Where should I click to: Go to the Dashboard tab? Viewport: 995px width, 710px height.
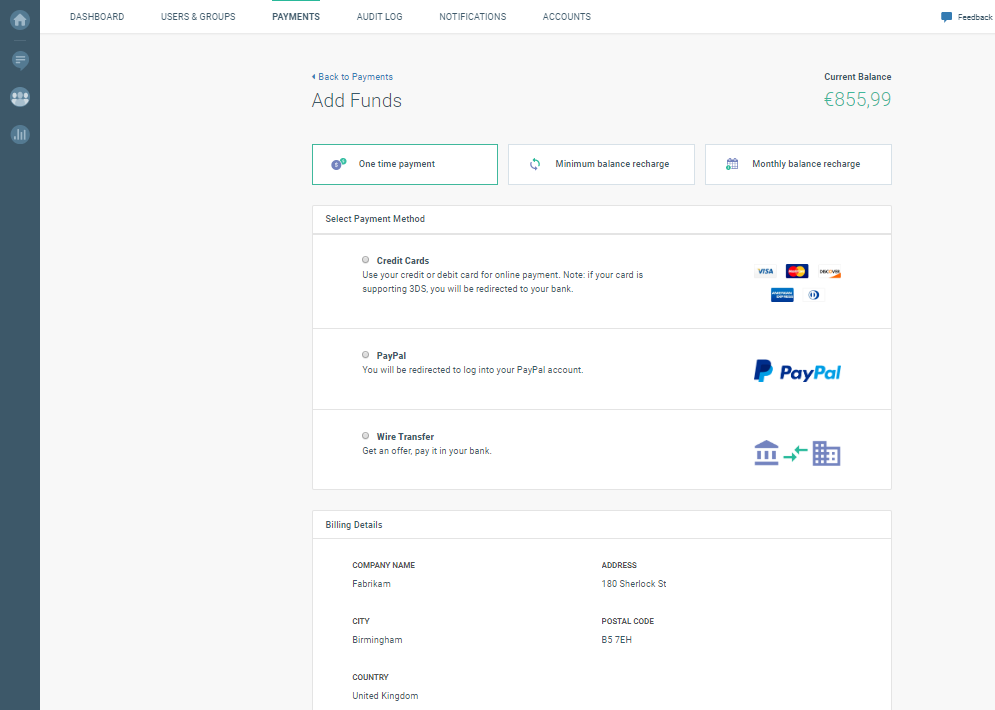coord(97,16)
